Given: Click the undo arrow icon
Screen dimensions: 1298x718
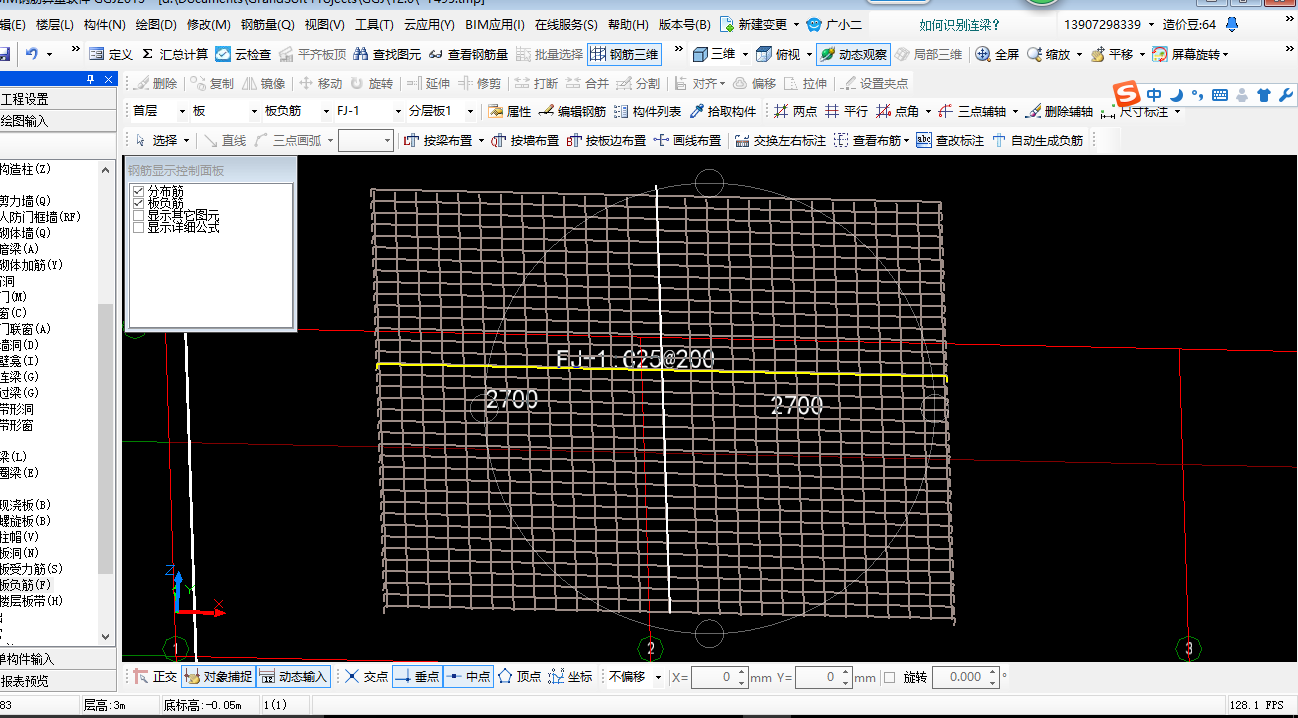Looking at the screenshot, I should tap(32, 54).
